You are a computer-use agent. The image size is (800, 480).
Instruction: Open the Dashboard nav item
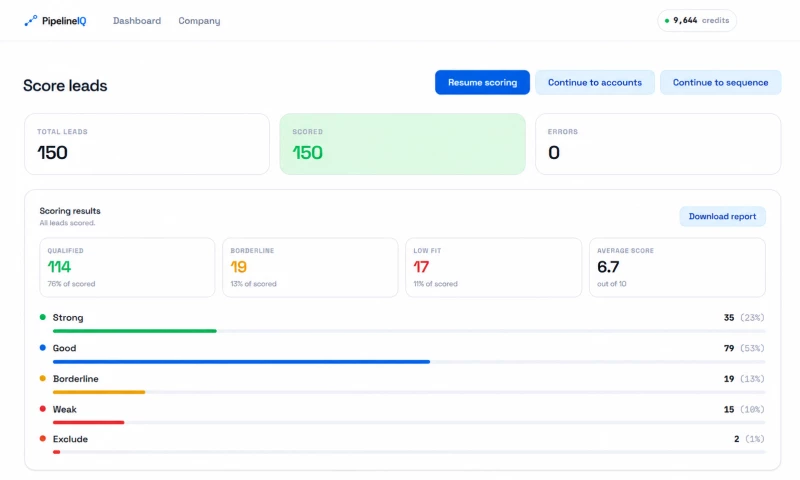[x=137, y=21]
